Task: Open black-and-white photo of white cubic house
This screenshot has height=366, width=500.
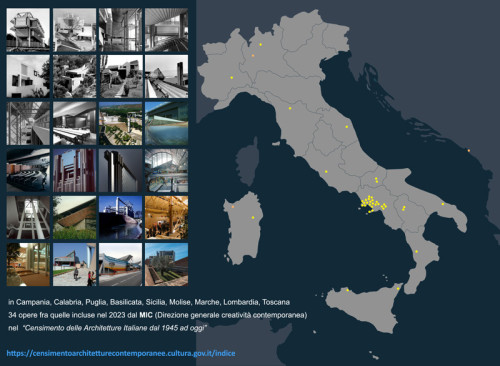Action: click(28, 77)
